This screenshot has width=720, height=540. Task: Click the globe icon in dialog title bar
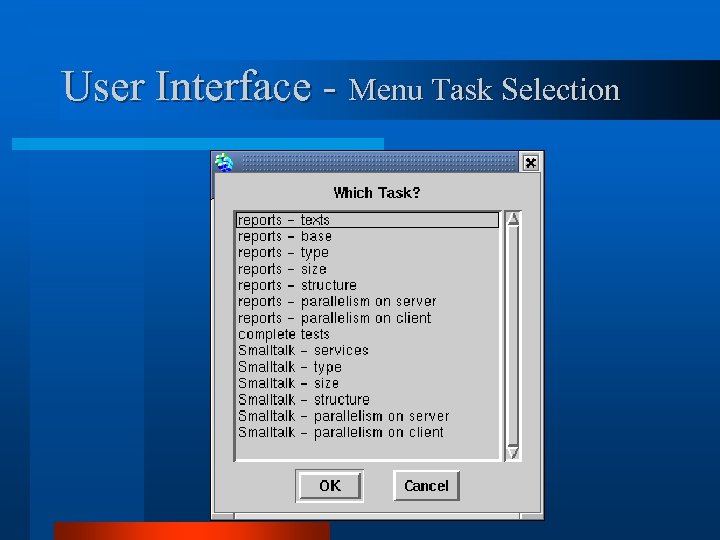[x=224, y=163]
